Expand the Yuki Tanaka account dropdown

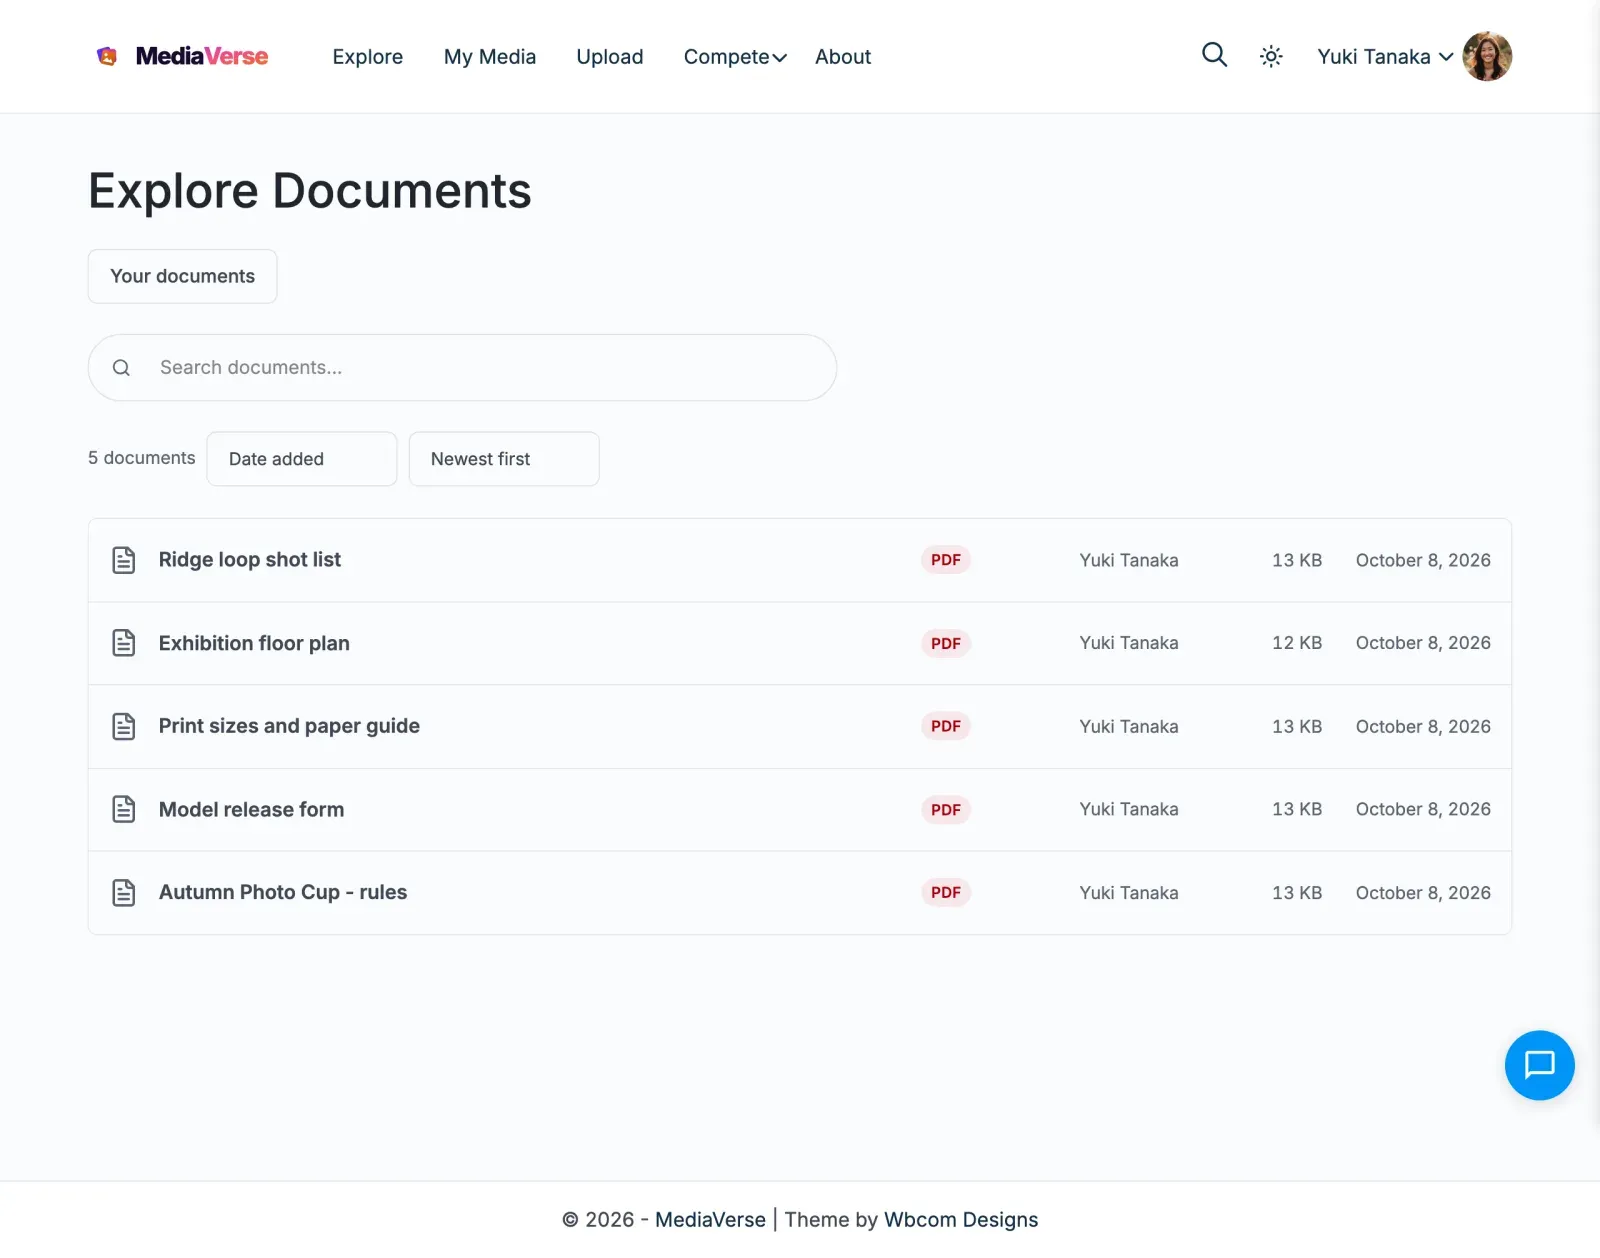click(x=1385, y=57)
